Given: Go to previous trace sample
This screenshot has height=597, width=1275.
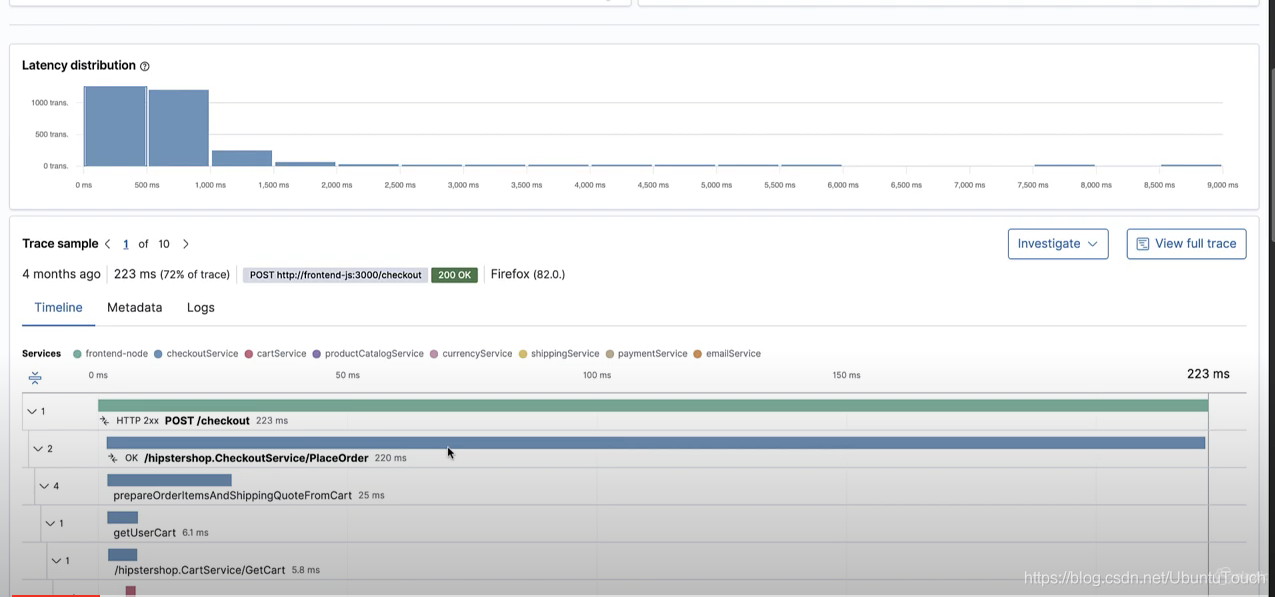Looking at the screenshot, I should coord(108,244).
